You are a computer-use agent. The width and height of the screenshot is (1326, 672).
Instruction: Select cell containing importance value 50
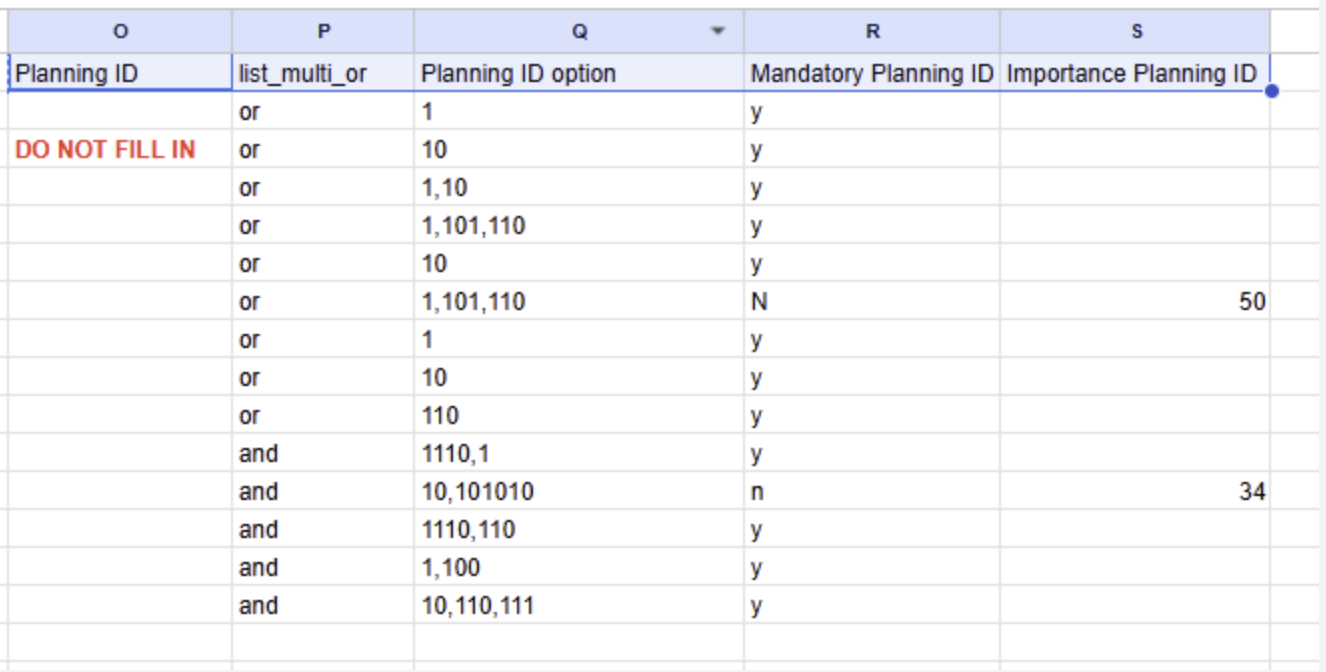coord(1136,302)
